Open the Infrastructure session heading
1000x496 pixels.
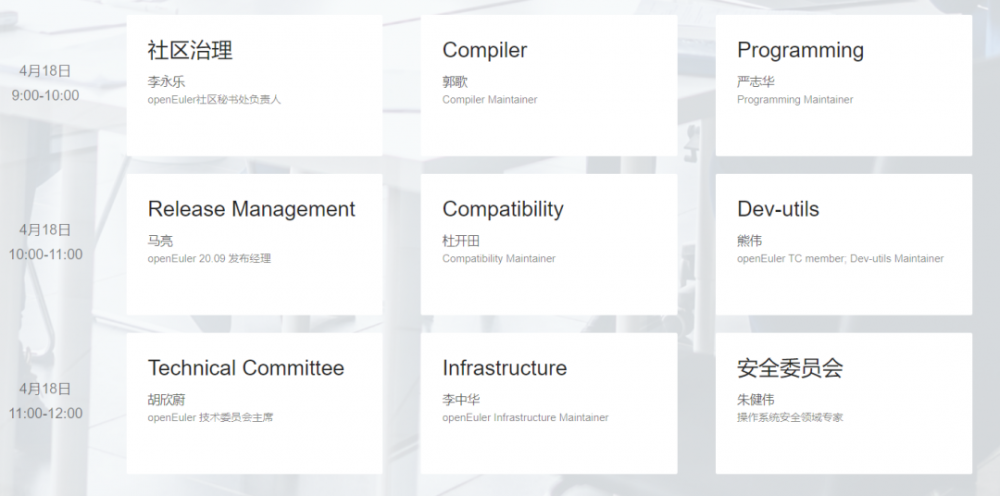(x=504, y=368)
